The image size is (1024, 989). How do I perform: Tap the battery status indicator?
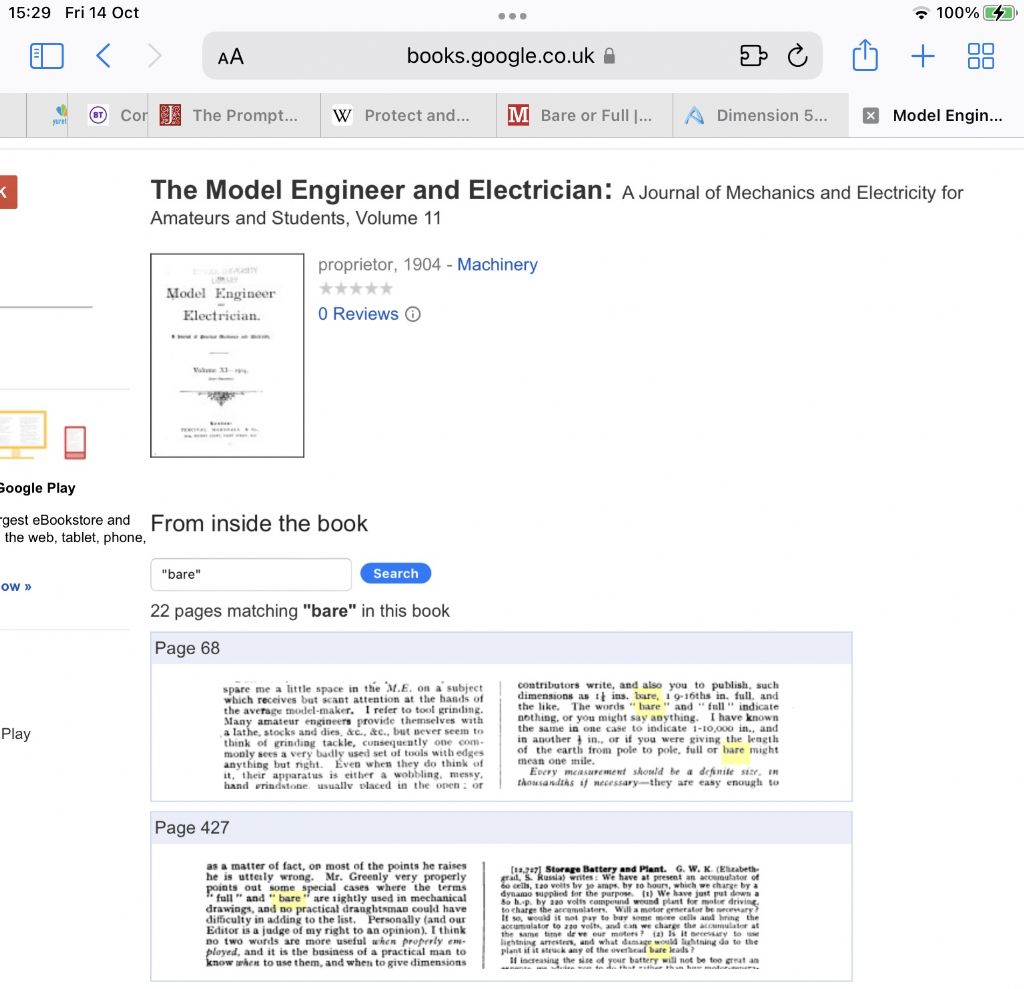999,13
